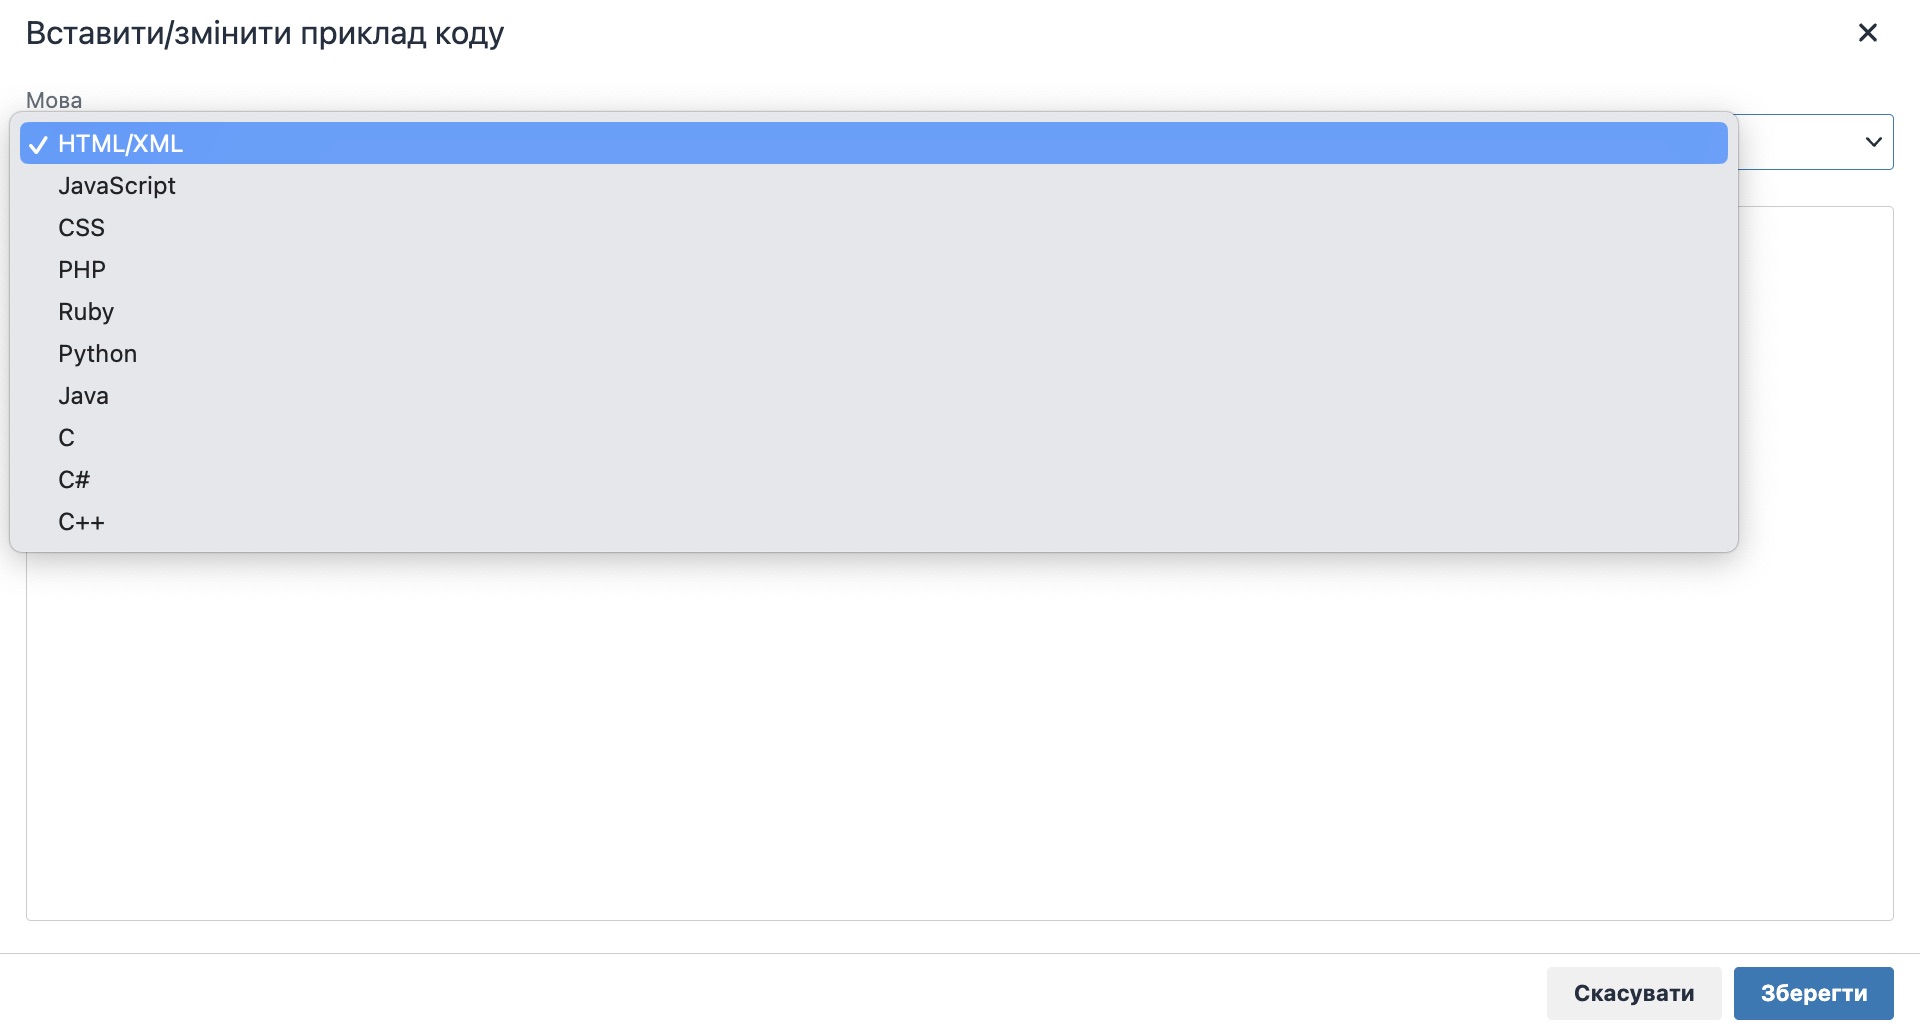Pick Java from the language options
The height and width of the screenshot is (1030, 1920).
coord(83,396)
